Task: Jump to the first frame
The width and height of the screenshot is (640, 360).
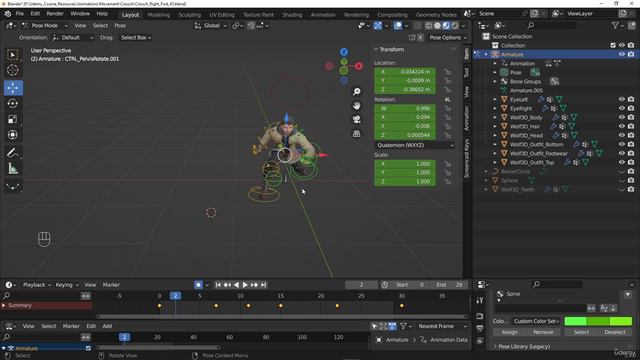Action: click(x=218, y=285)
